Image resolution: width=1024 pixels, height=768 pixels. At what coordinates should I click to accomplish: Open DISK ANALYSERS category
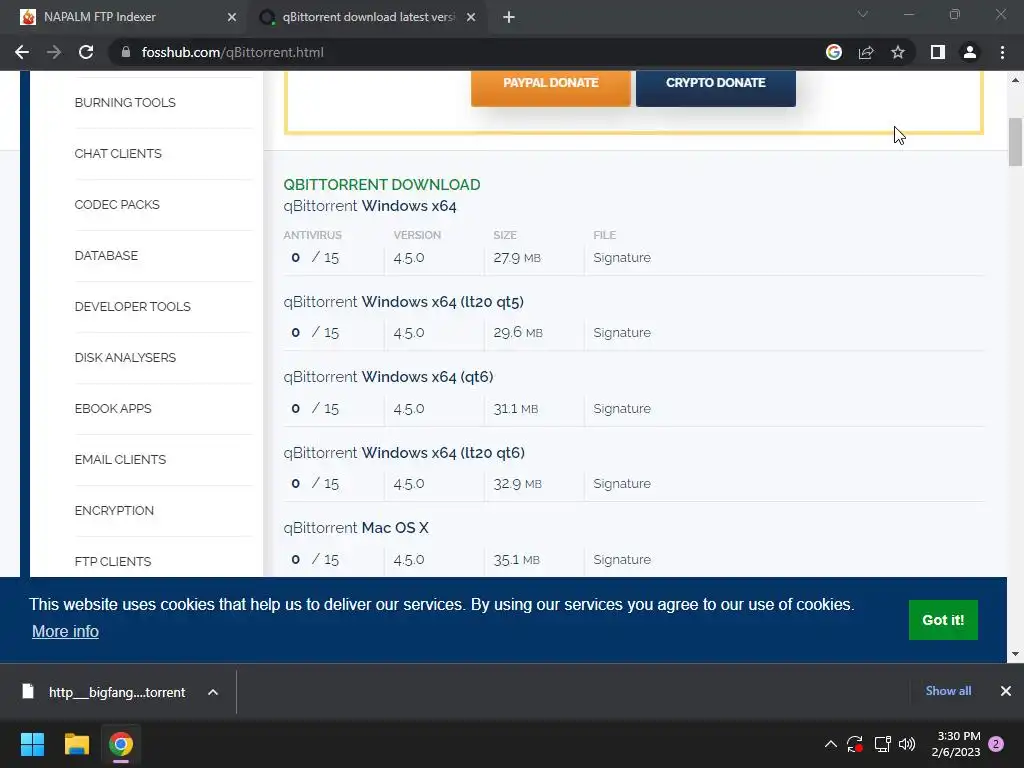click(125, 357)
